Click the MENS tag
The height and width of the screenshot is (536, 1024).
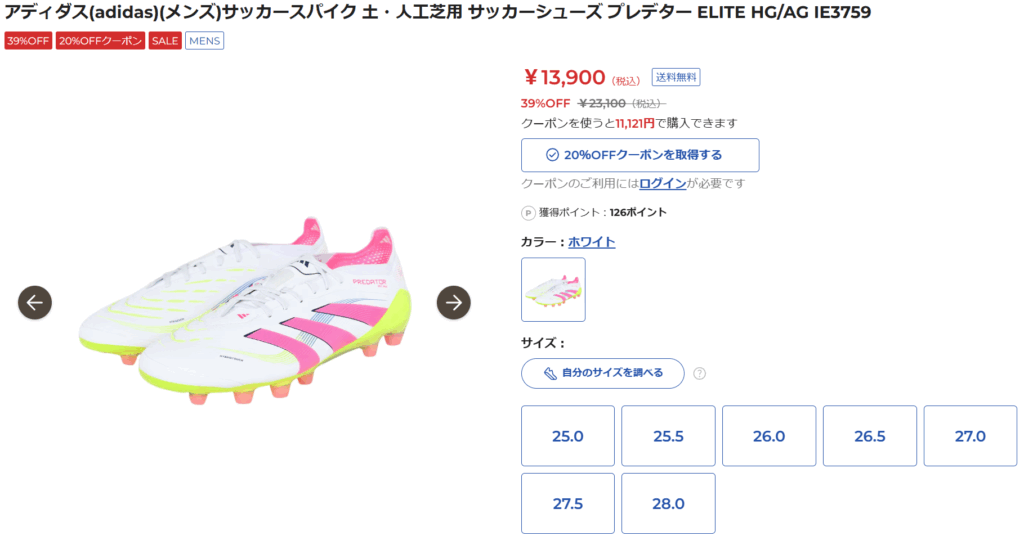(205, 41)
